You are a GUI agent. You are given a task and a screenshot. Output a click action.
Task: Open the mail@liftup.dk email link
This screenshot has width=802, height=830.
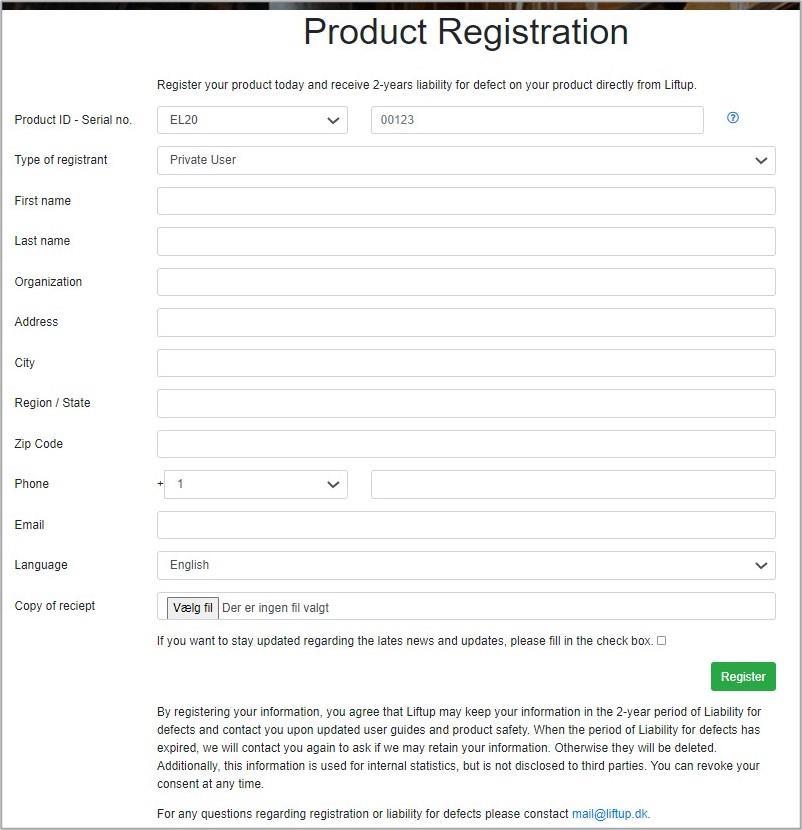pos(610,814)
